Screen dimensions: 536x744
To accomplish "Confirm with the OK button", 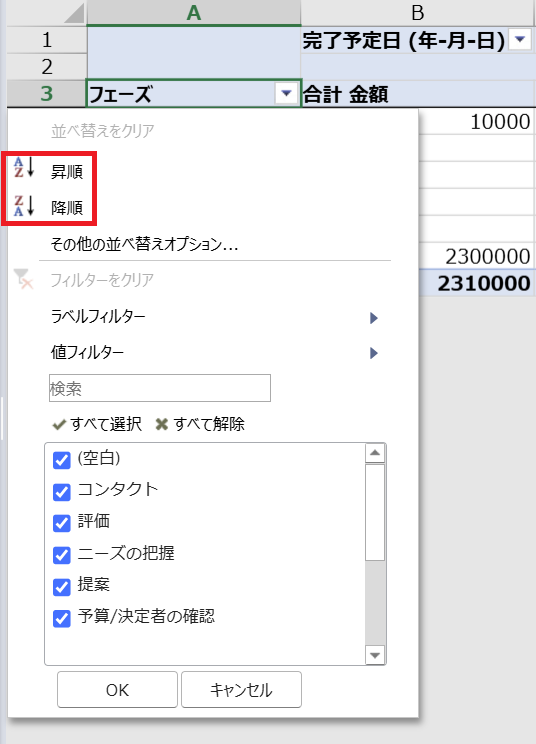I will pos(117,689).
